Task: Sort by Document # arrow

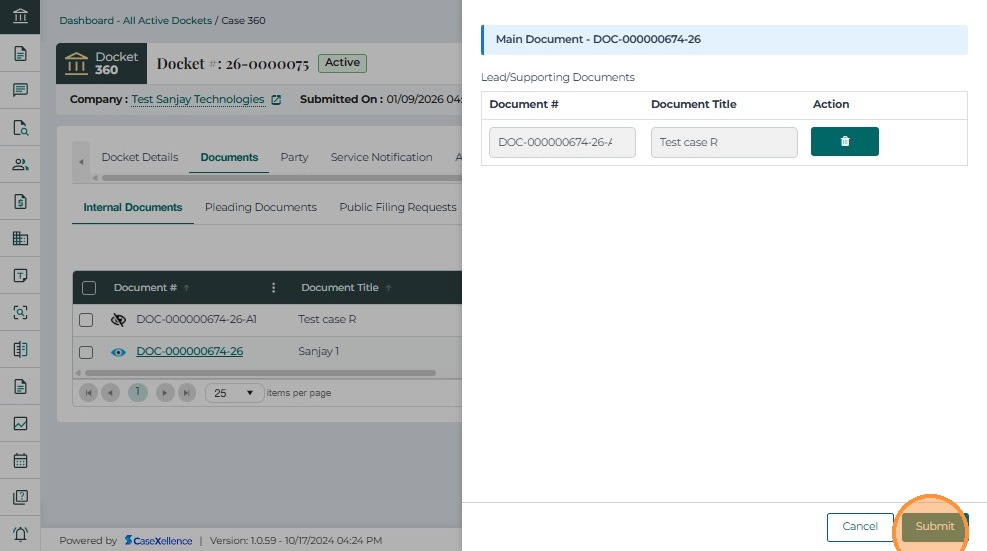Action: coord(186,288)
